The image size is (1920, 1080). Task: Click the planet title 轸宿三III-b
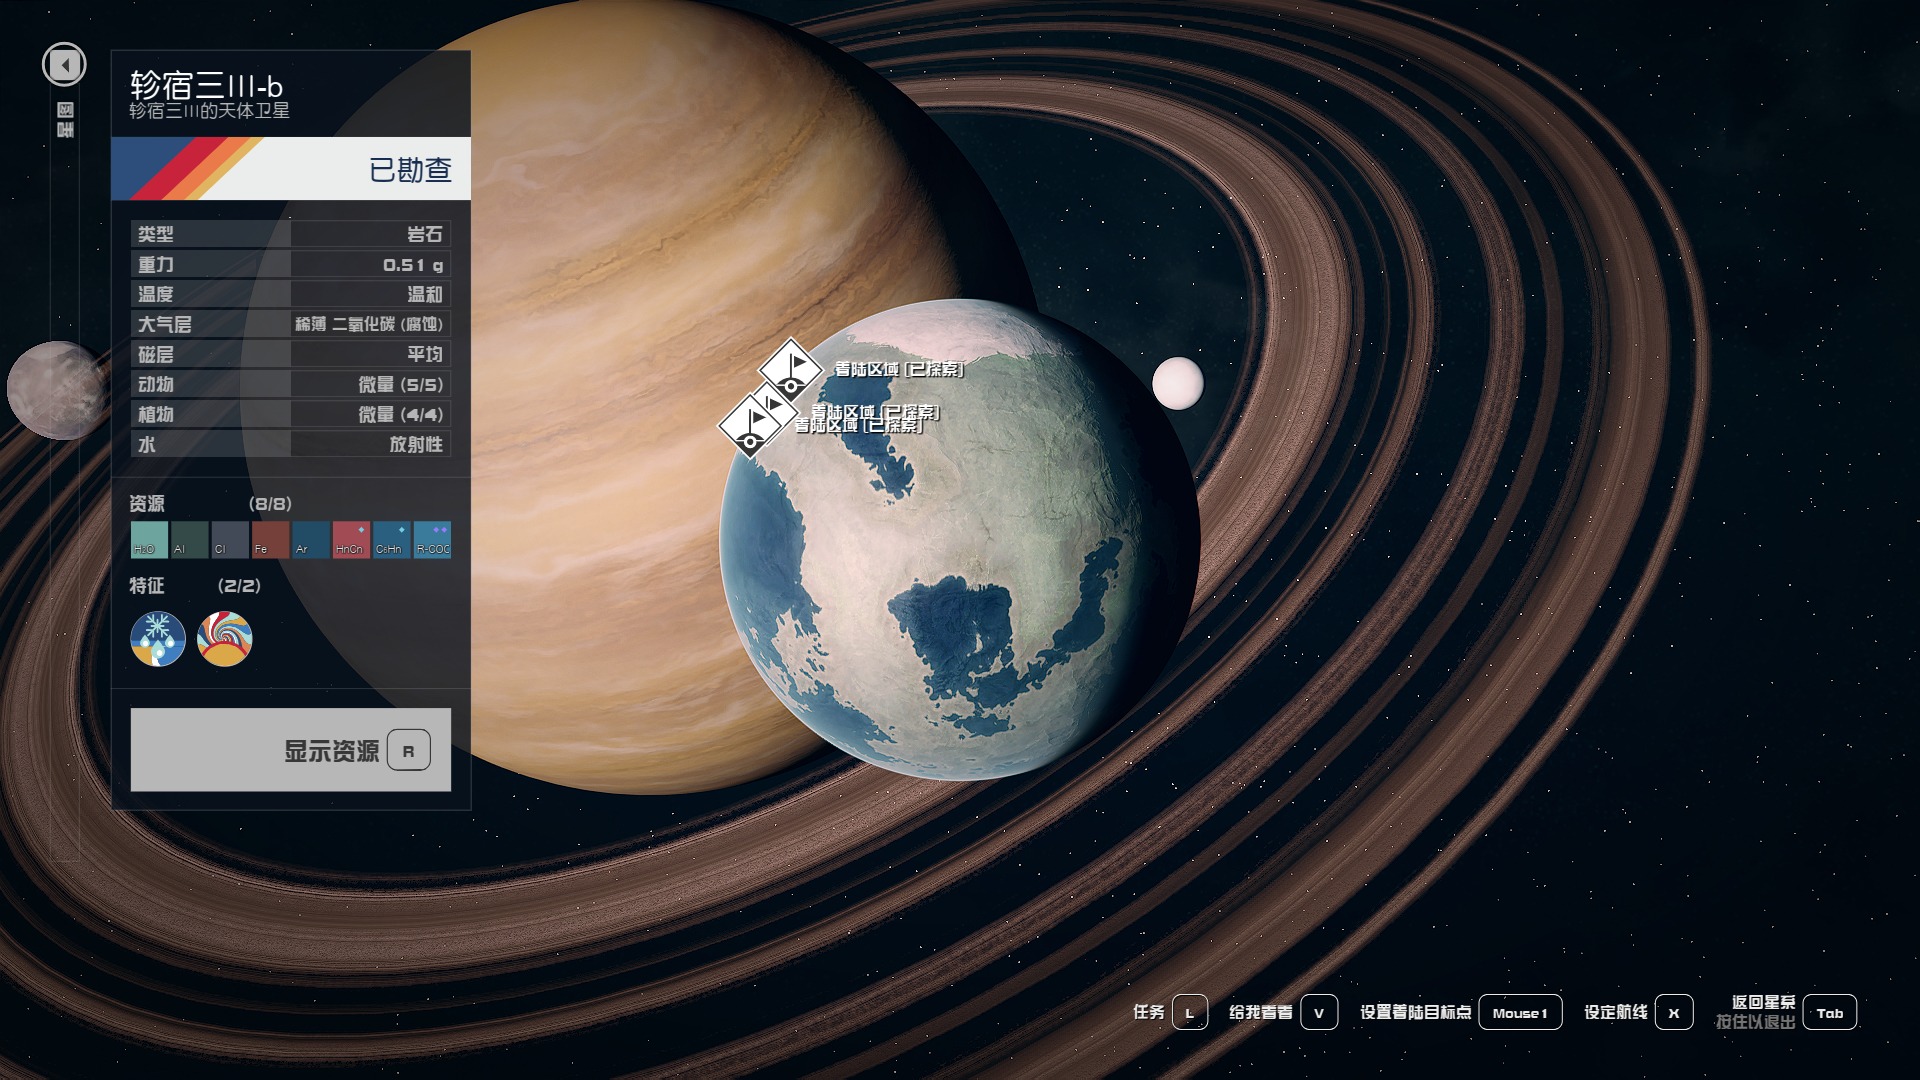[x=206, y=86]
